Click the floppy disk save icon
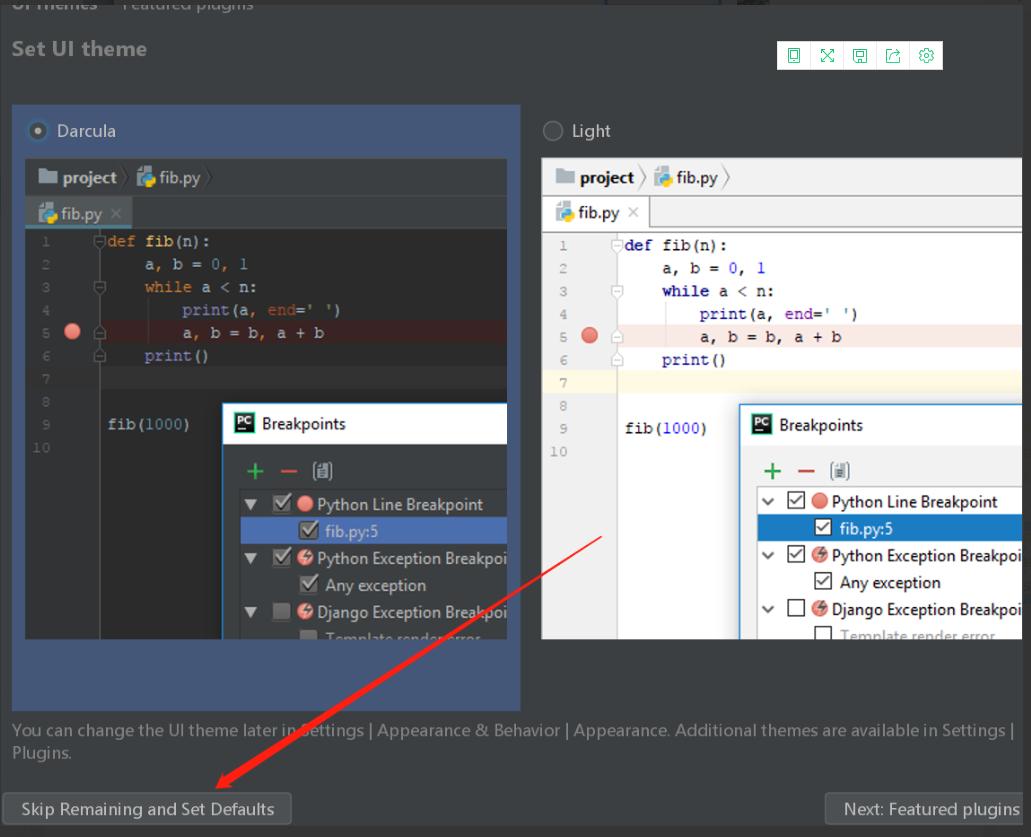Screen dimensions: 1031x837 point(860,56)
